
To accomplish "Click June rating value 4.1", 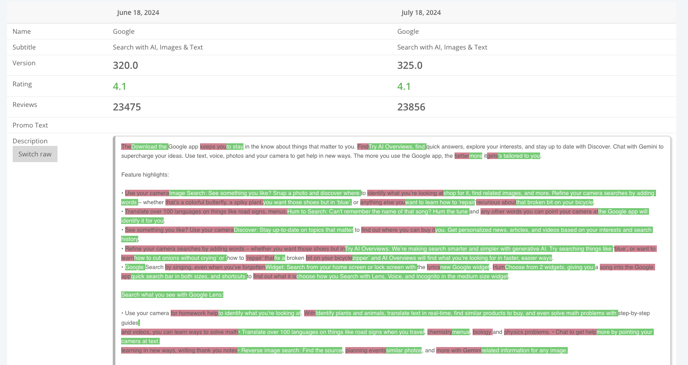I will tap(119, 86).
